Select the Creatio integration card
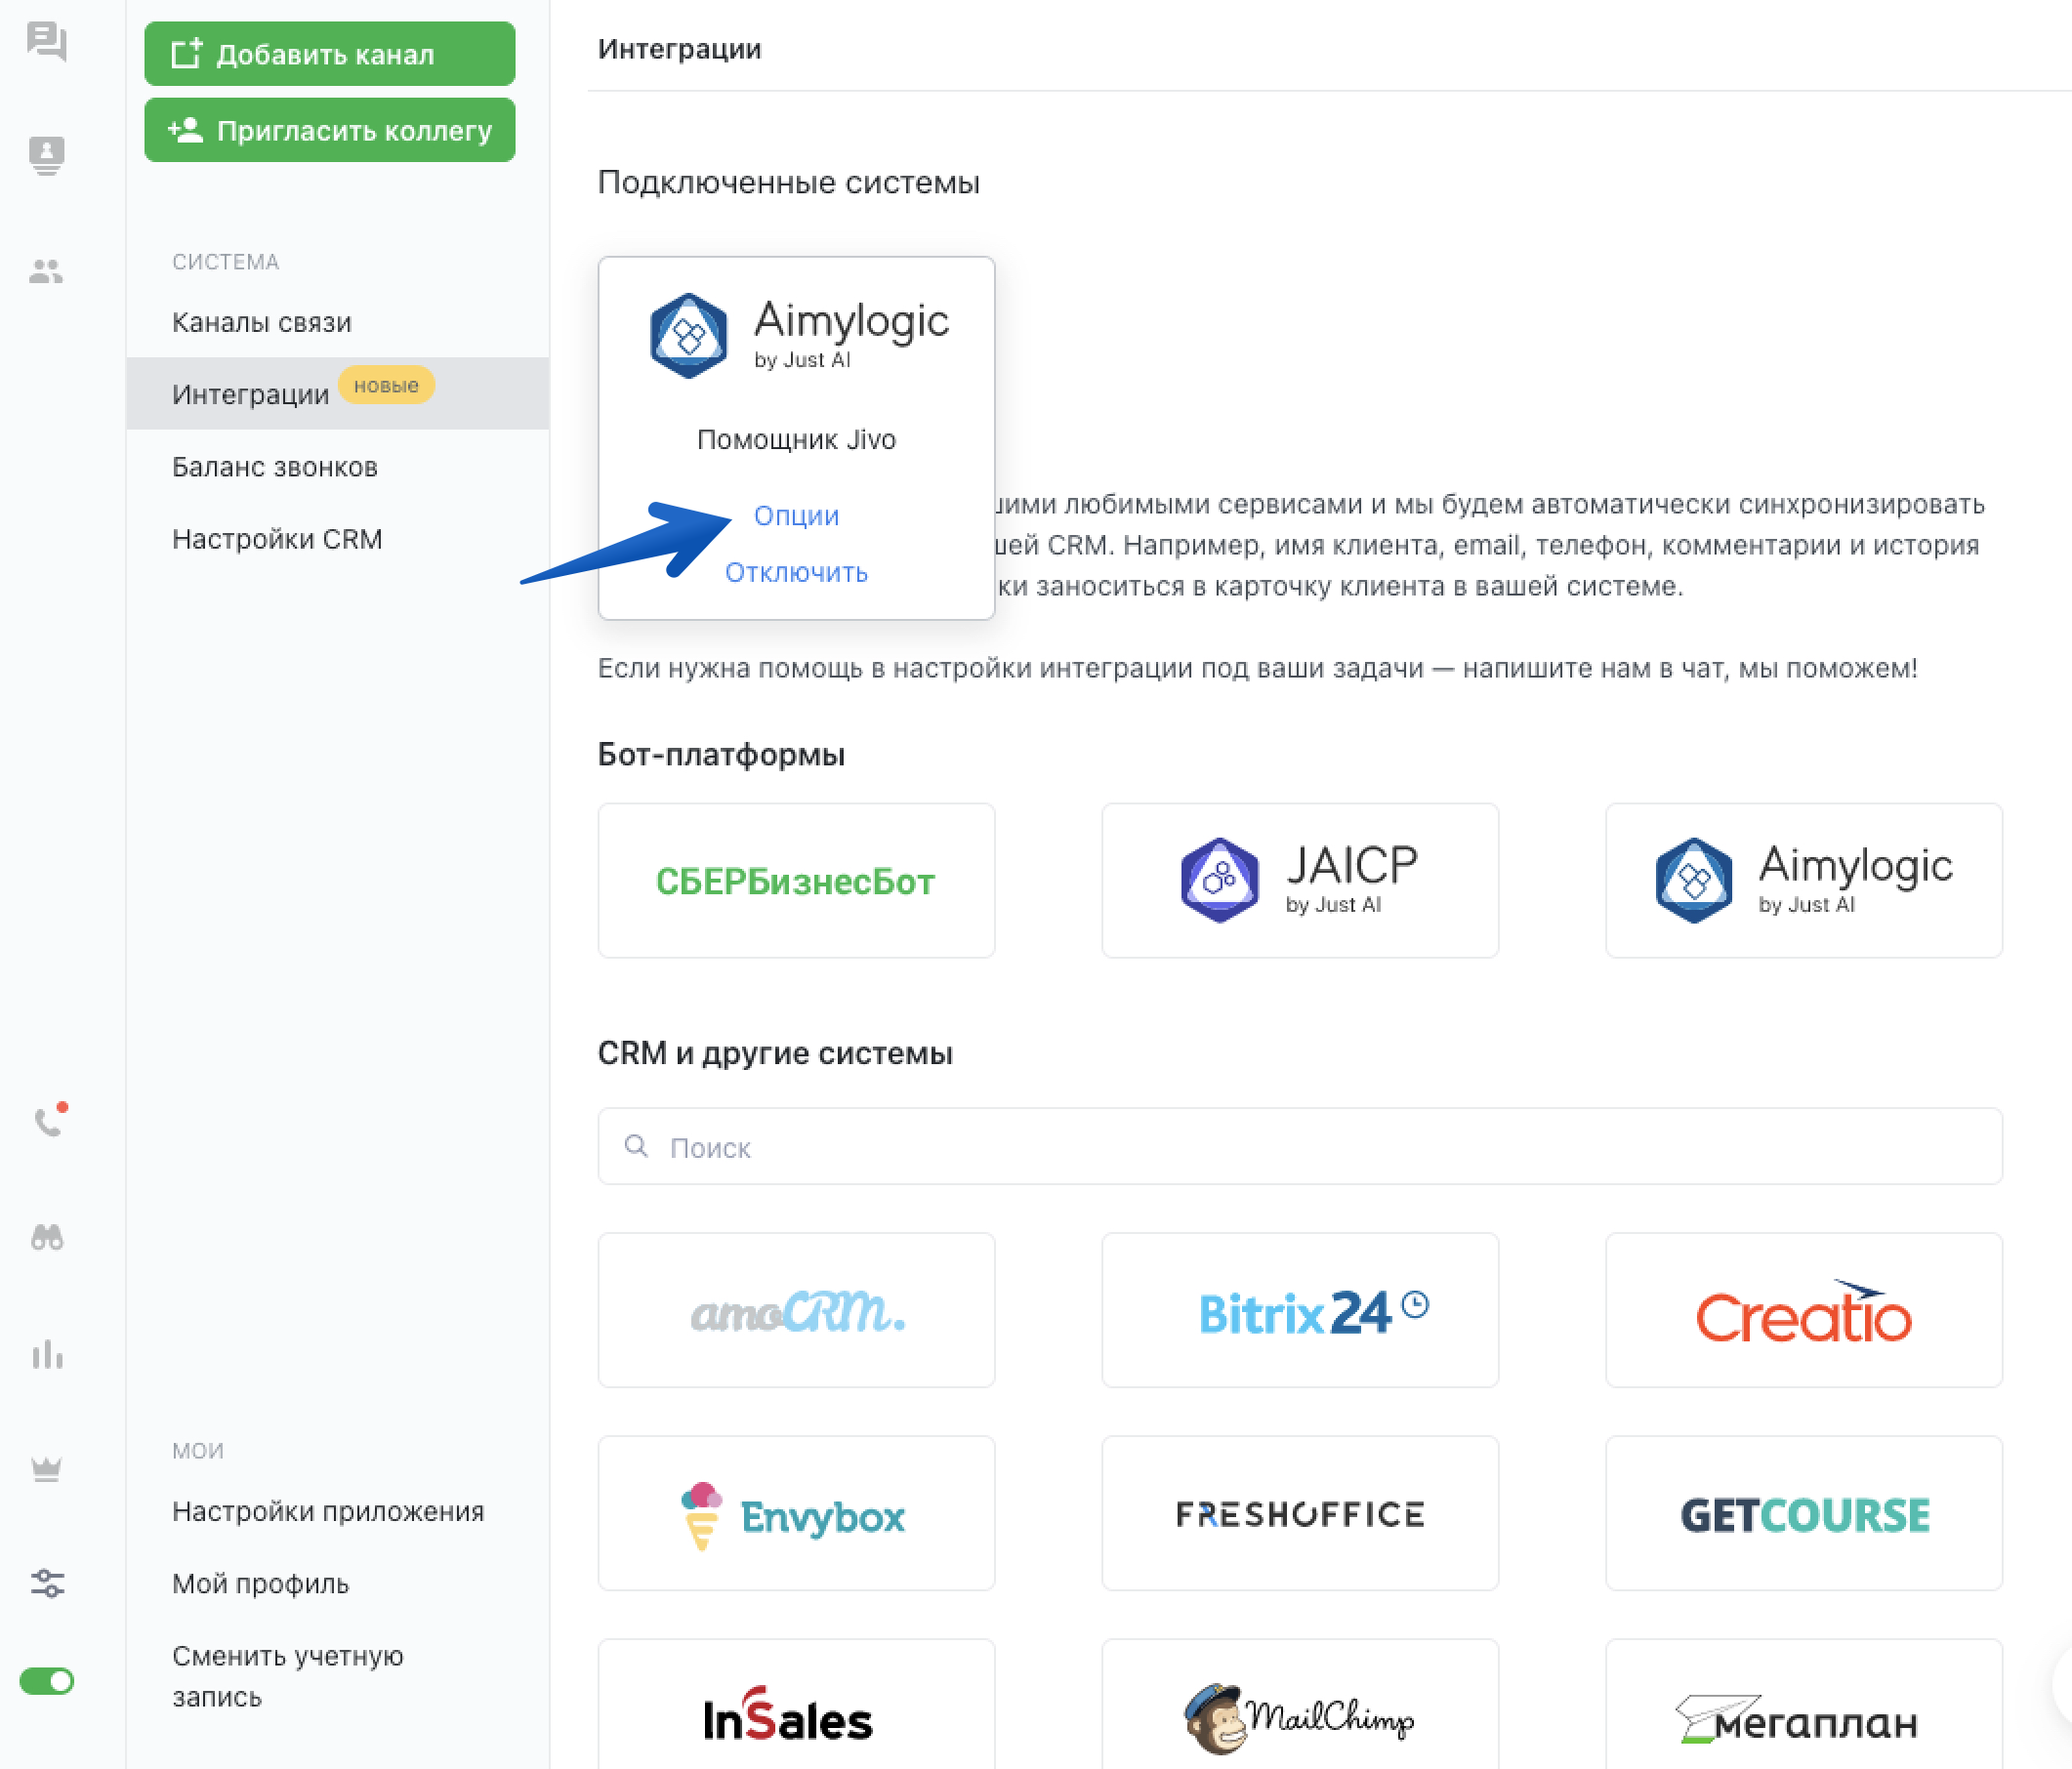 [1803, 1310]
